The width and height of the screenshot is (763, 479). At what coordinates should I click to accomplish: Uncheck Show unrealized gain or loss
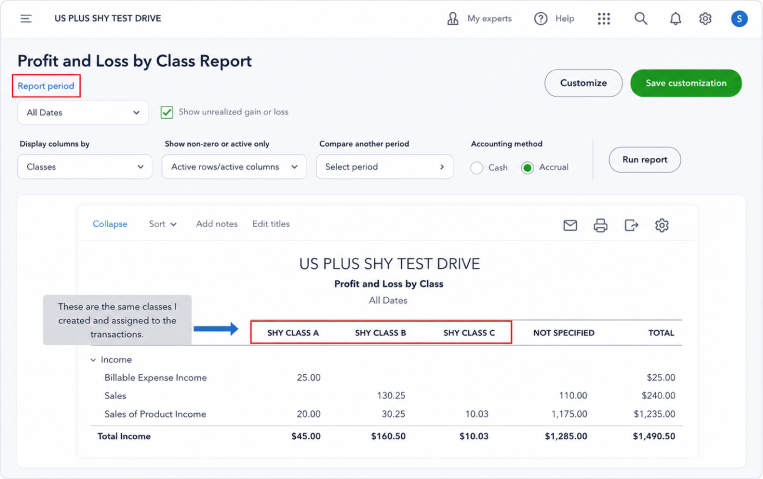167,112
